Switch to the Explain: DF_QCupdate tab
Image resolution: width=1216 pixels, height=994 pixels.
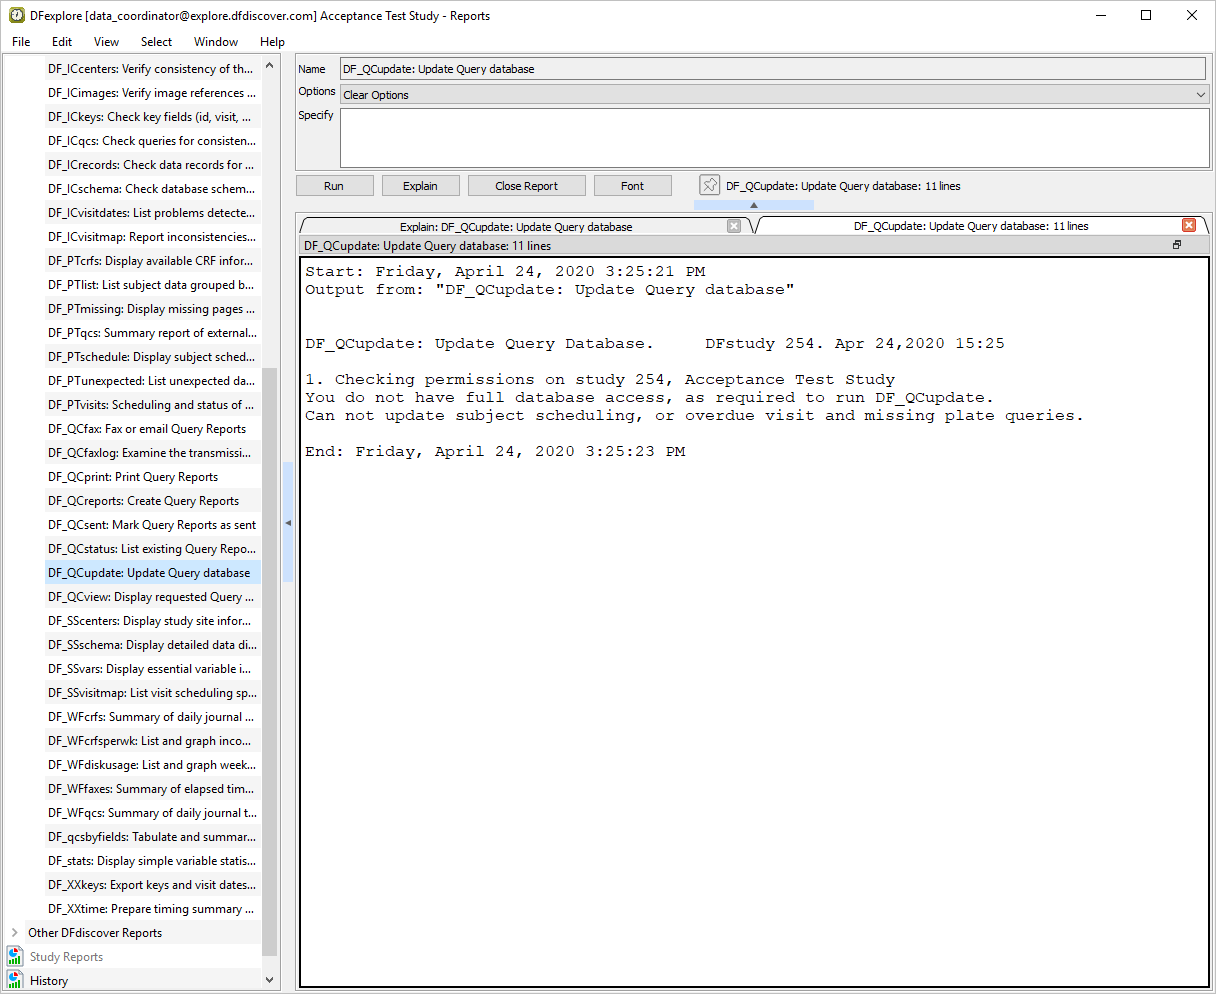coord(516,227)
